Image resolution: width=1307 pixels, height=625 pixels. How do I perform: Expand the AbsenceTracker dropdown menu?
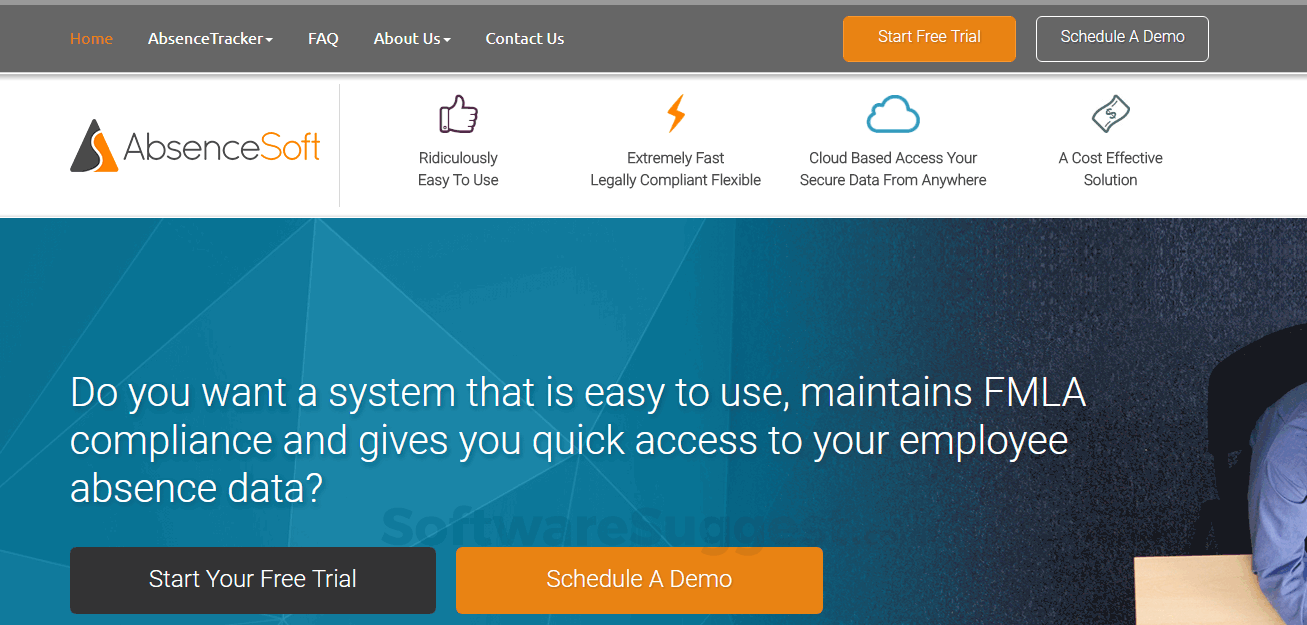pyautogui.click(x=209, y=38)
